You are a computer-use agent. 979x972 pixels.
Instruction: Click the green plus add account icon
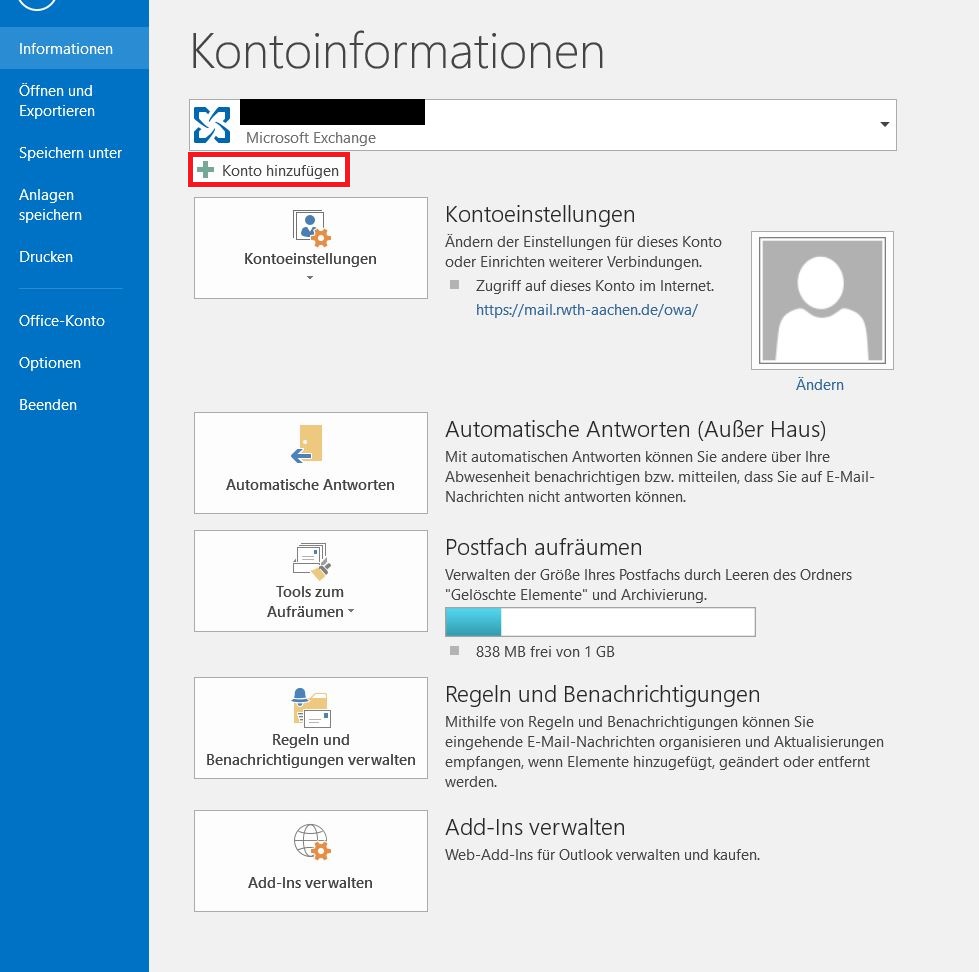tap(206, 171)
